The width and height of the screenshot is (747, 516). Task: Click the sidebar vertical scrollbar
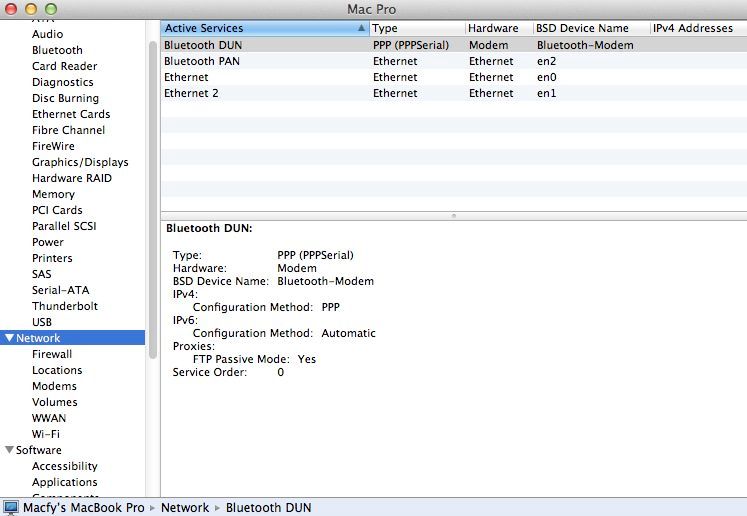pyautogui.click(x=152, y=200)
